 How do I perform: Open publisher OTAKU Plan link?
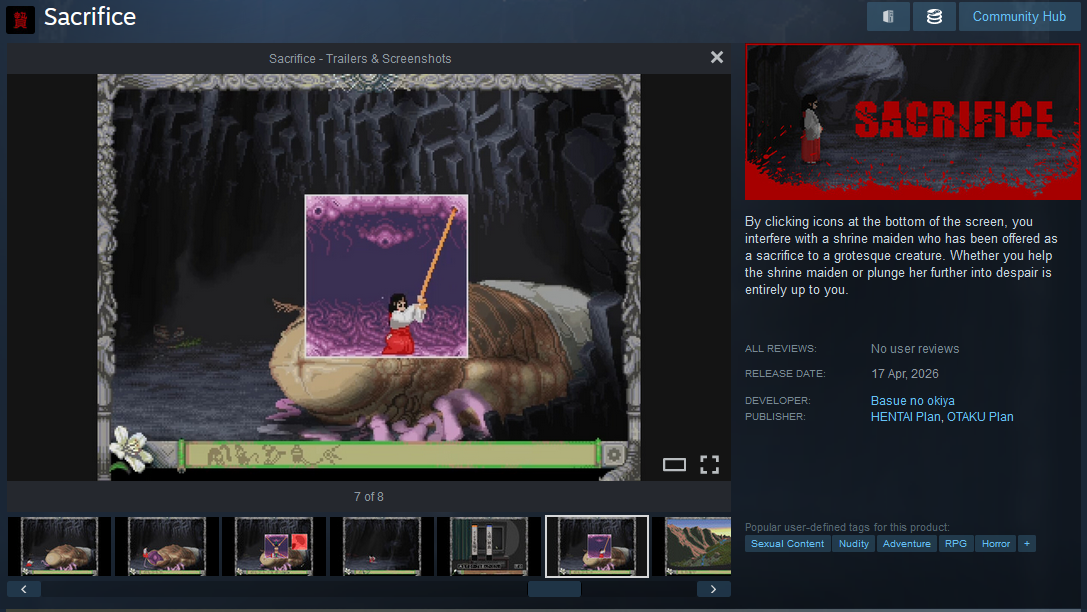980,417
